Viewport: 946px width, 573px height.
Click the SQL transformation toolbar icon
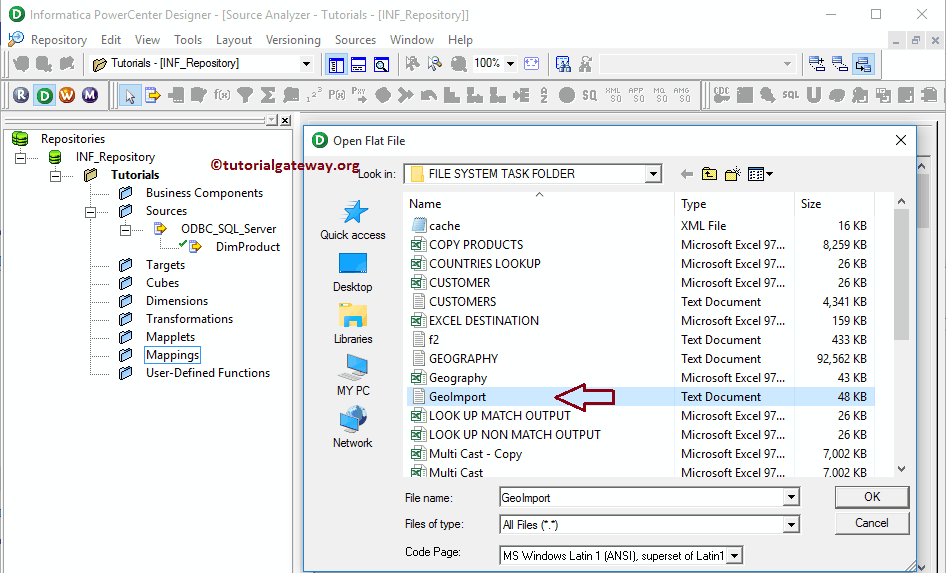point(790,95)
